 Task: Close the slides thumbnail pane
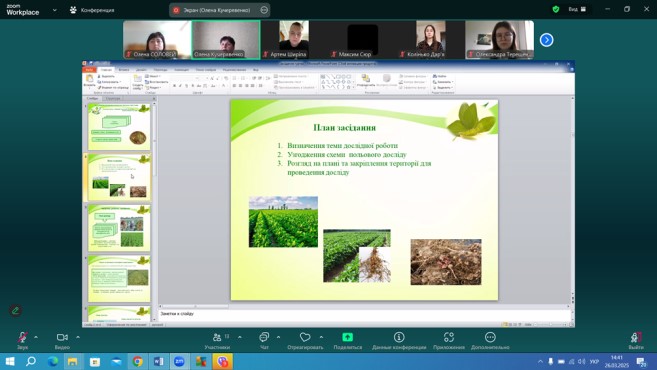(x=154, y=98)
